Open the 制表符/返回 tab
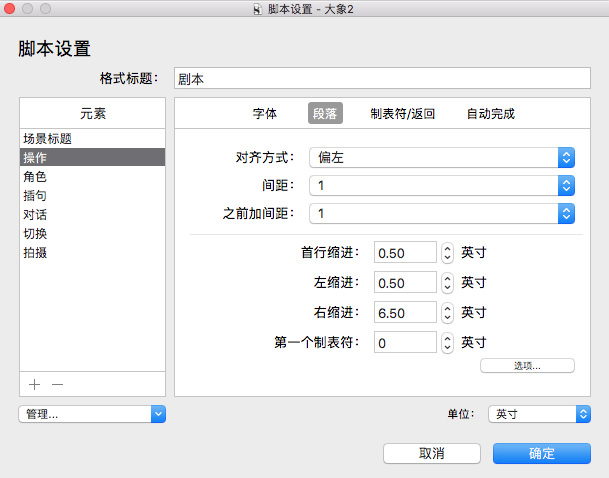This screenshot has height=478, width=609. click(x=403, y=113)
